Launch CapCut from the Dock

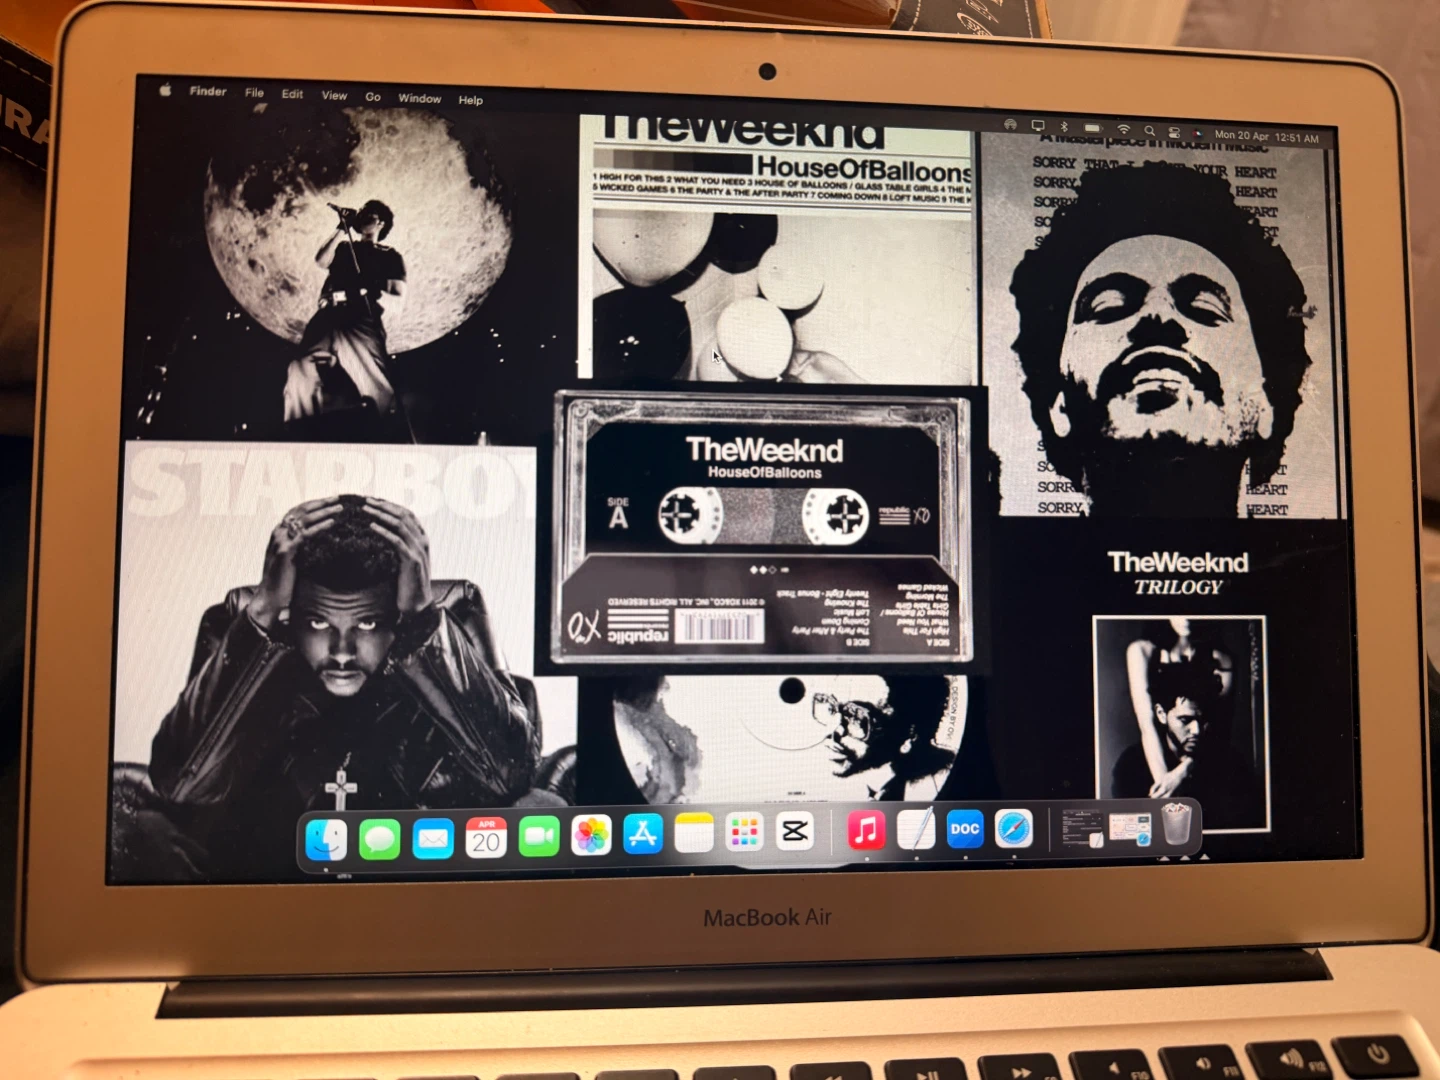click(x=795, y=831)
